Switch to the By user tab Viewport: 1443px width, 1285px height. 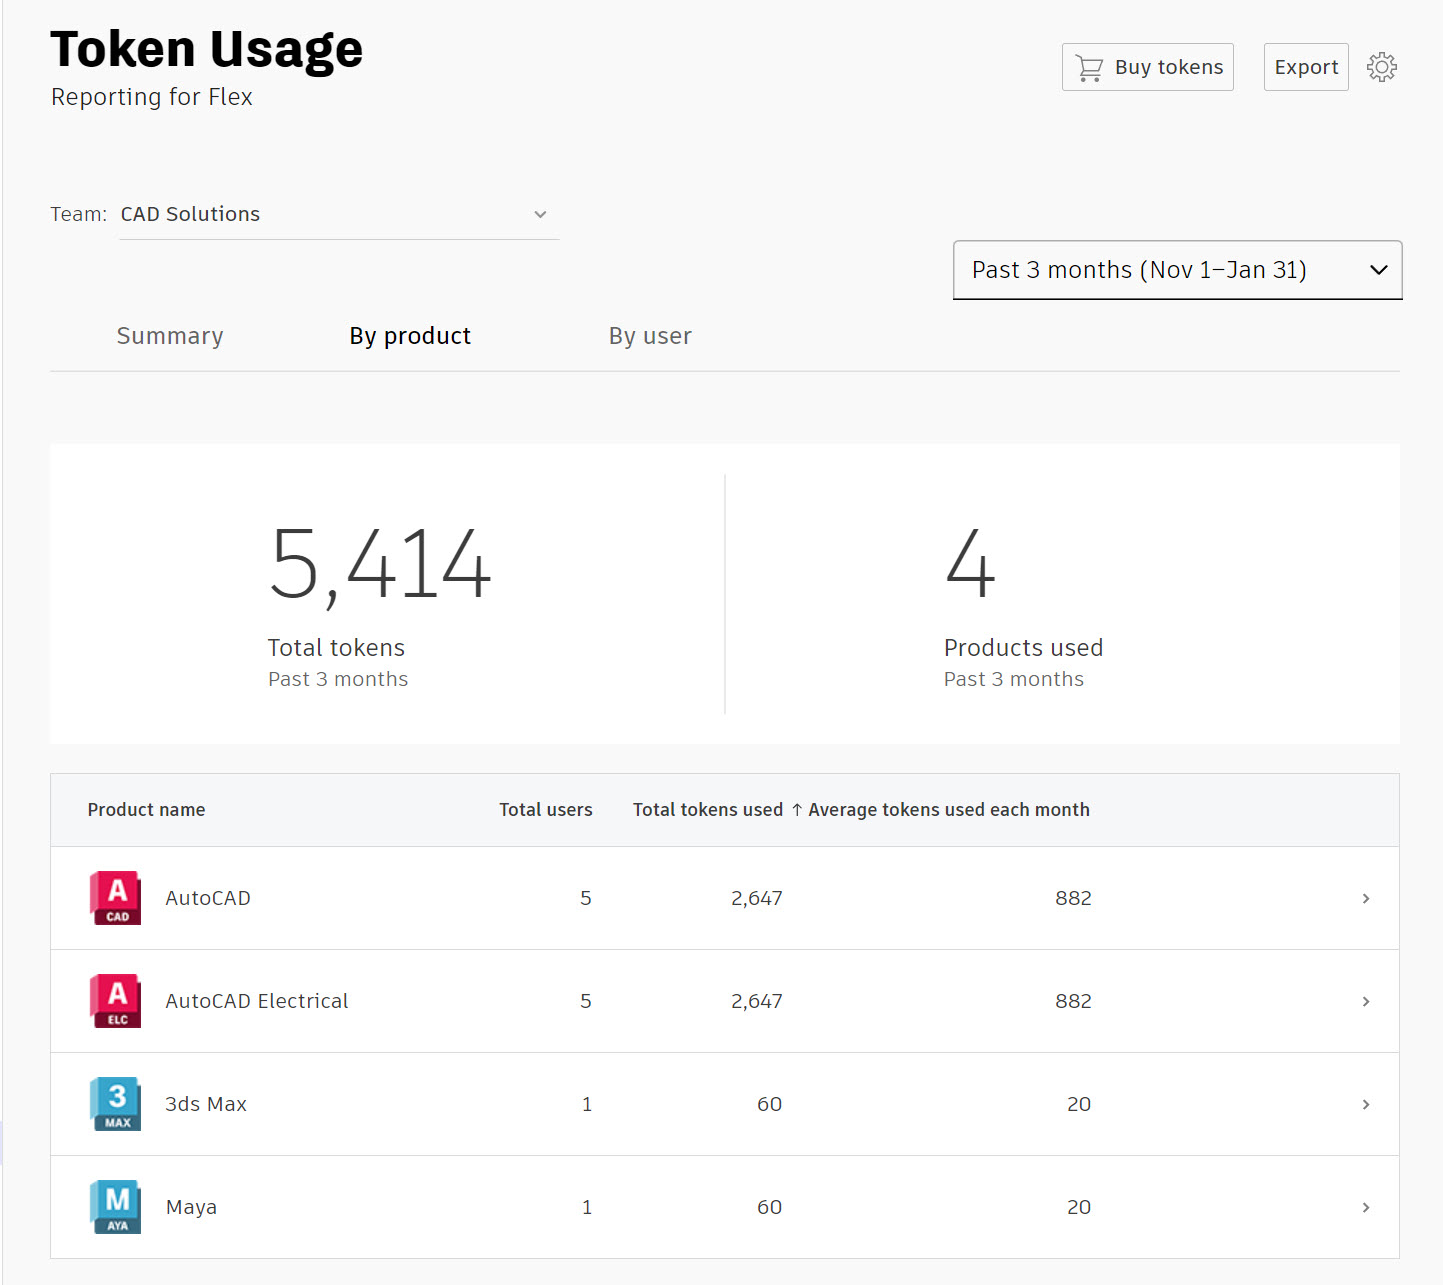[650, 336]
